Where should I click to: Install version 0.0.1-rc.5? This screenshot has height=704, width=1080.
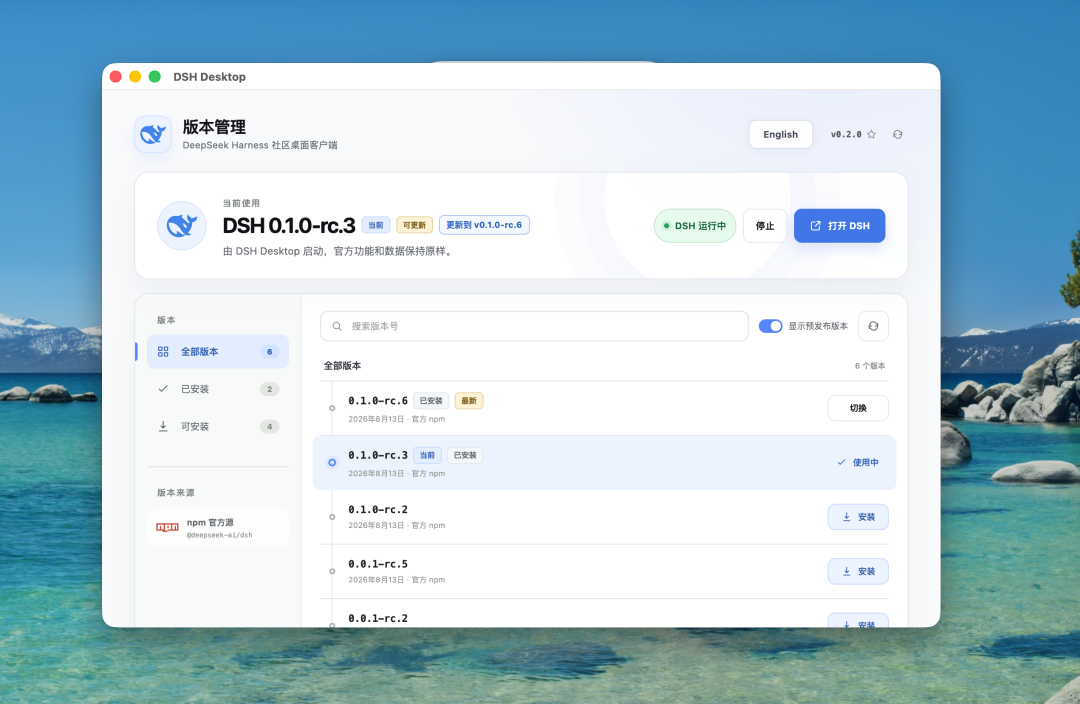click(x=858, y=571)
